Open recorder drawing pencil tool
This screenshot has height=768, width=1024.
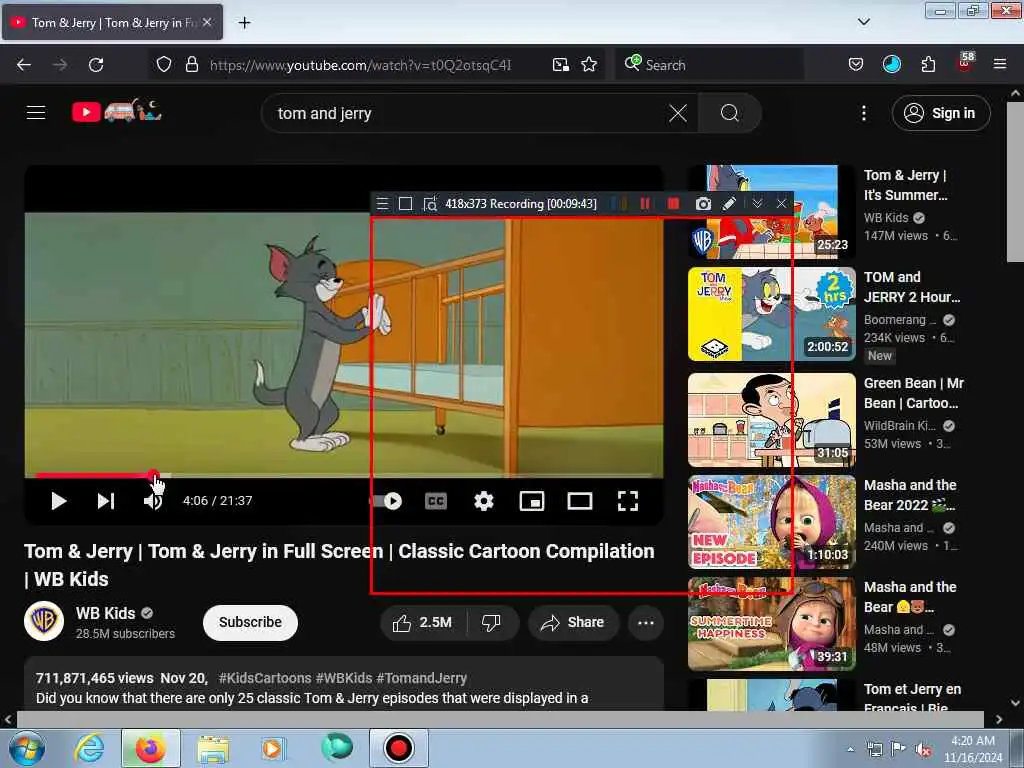pos(729,204)
